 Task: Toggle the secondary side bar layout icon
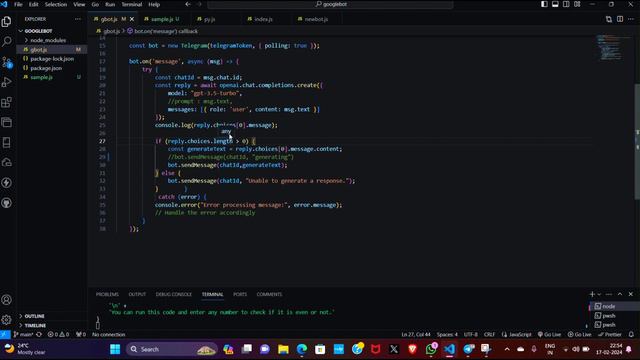(566, 4)
